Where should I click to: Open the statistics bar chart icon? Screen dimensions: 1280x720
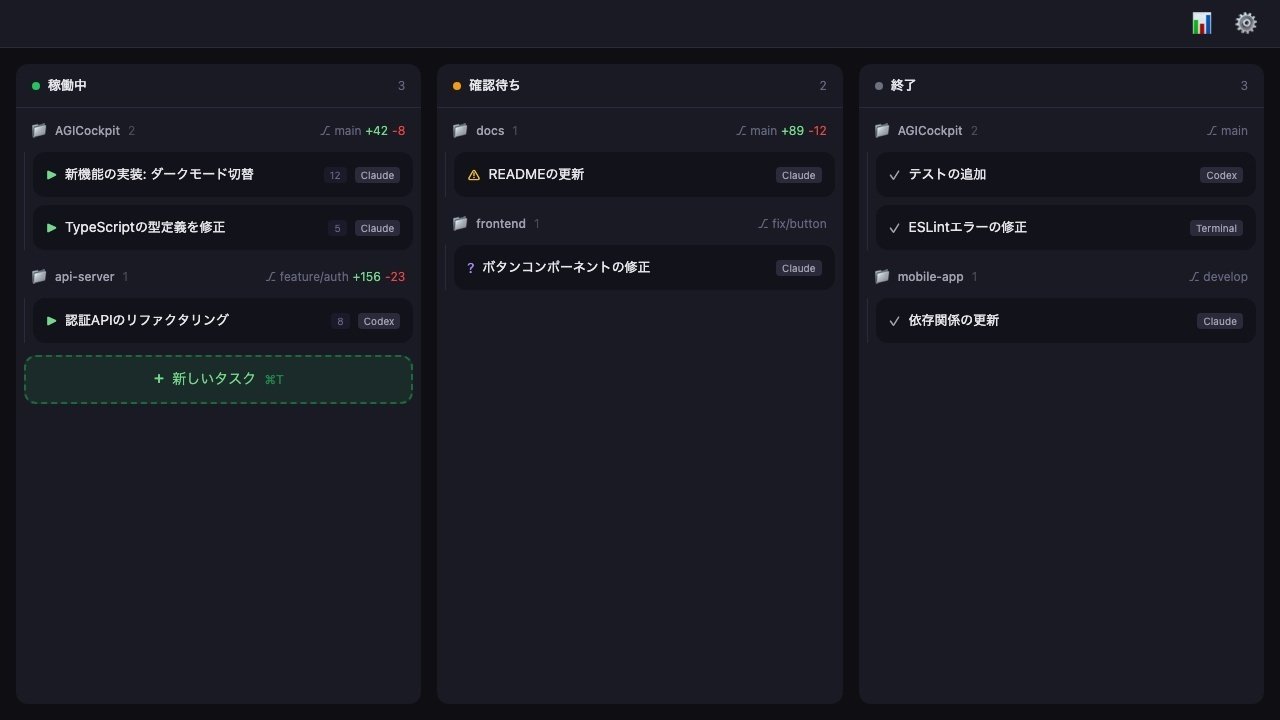[1201, 23]
